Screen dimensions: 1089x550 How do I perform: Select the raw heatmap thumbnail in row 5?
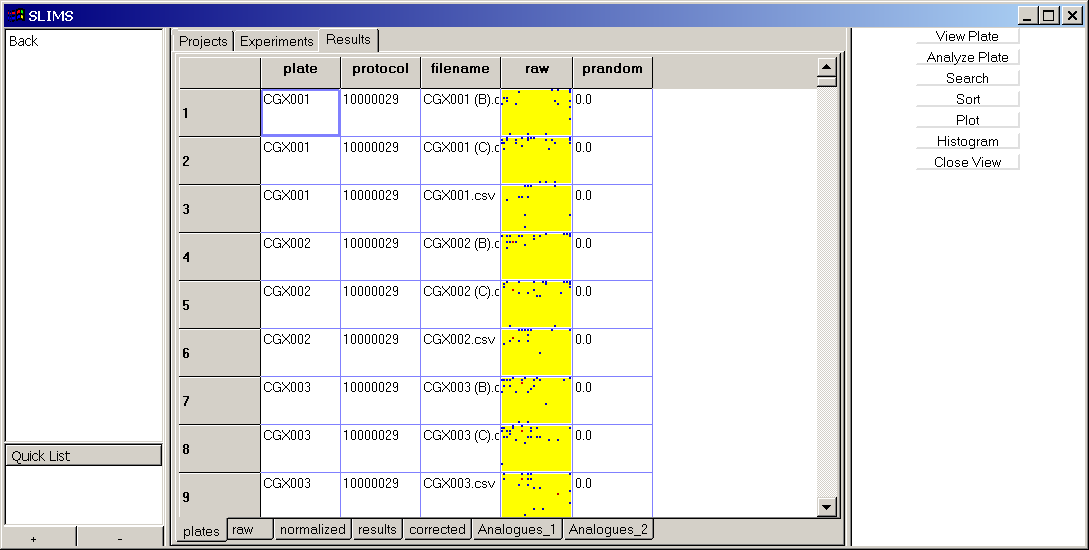pos(536,304)
